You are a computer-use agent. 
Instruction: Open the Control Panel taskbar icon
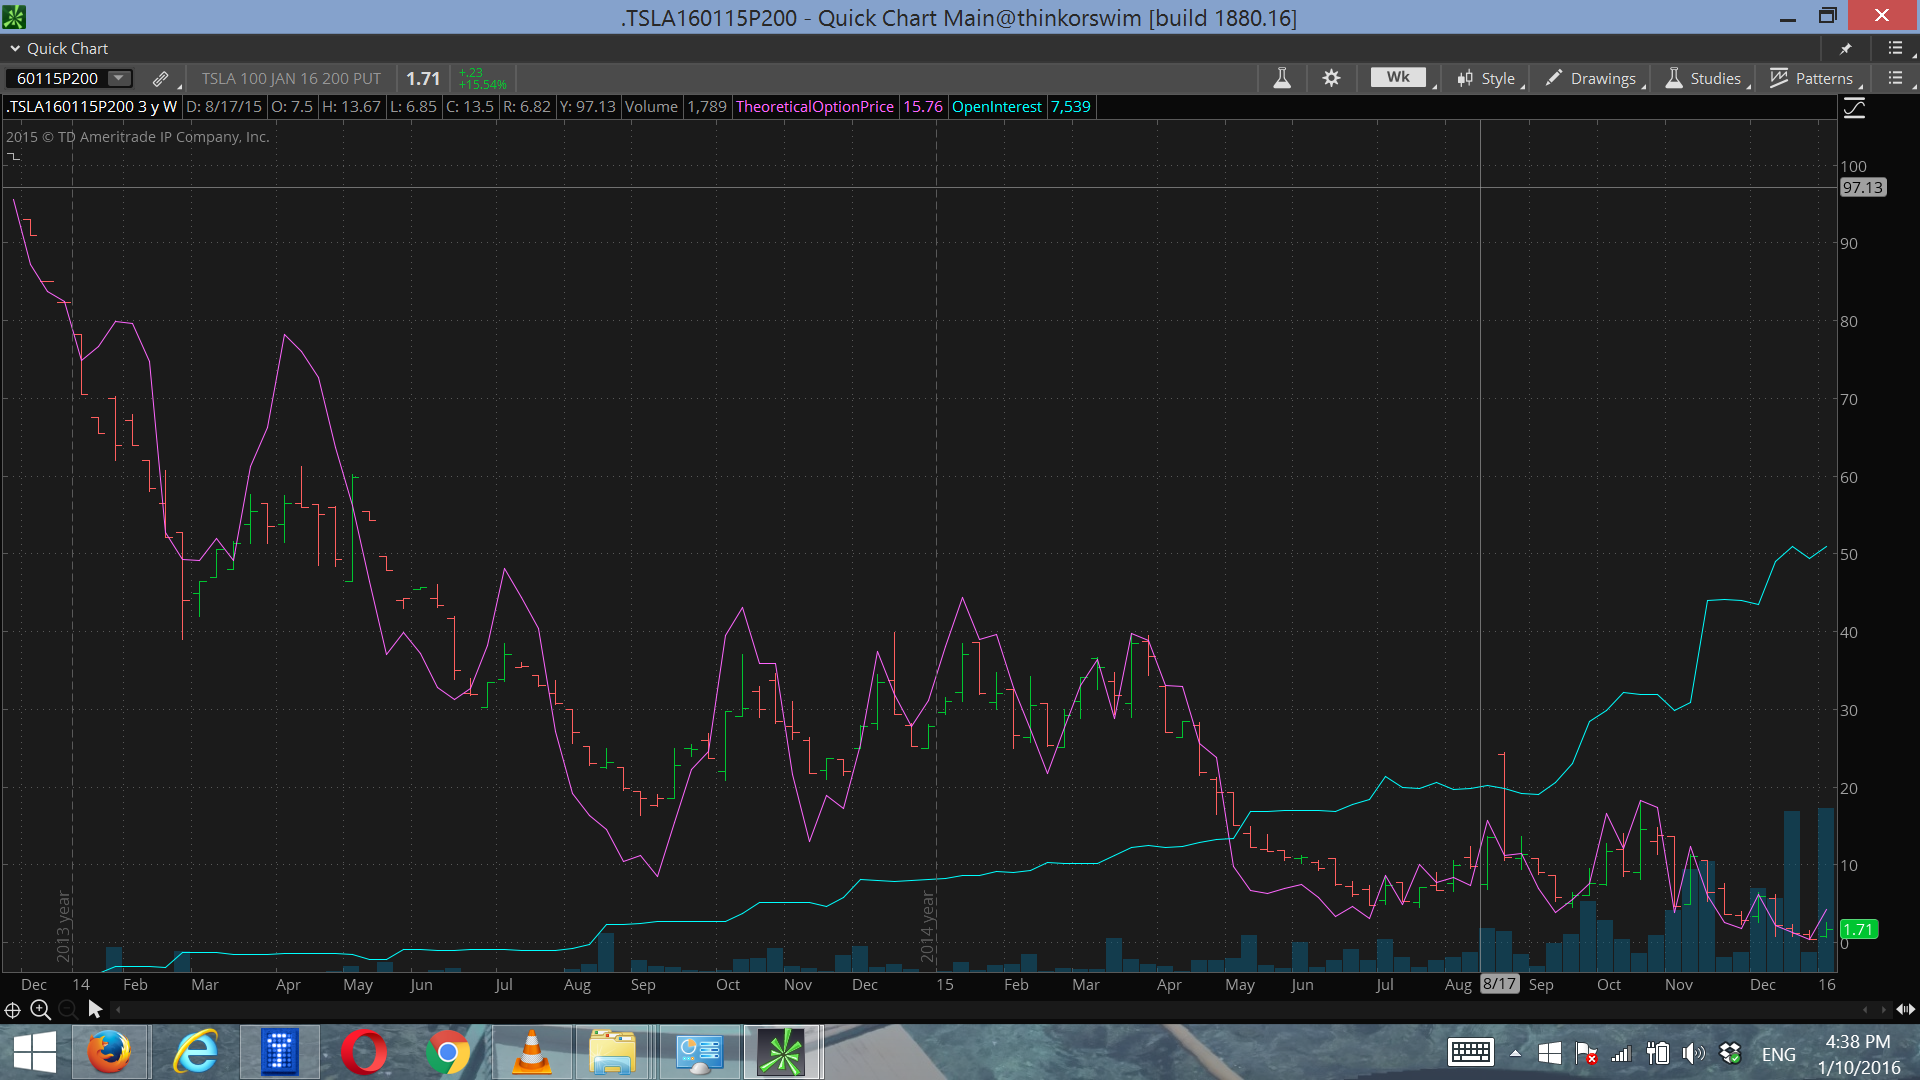coord(698,1052)
